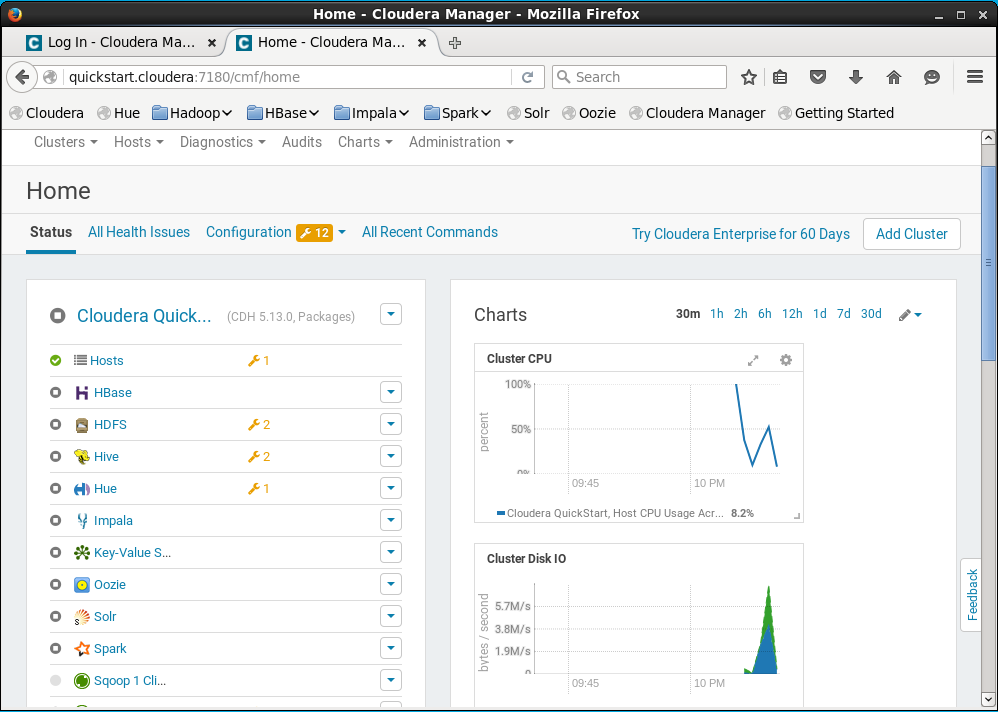Screen dimensions: 998x712
Task: Open Try Cloudera Enterprise for 60 Days
Action: tap(740, 233)
